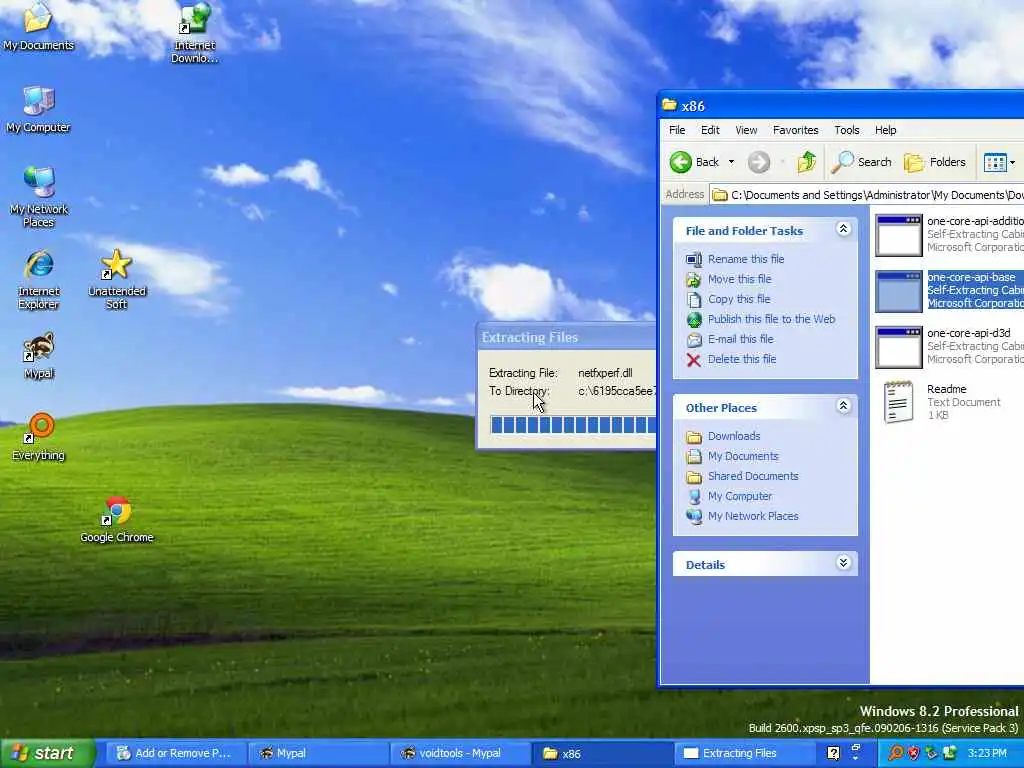Click the help question mark taskbar icon
The image size is (1024, 768).
(833, 753)
